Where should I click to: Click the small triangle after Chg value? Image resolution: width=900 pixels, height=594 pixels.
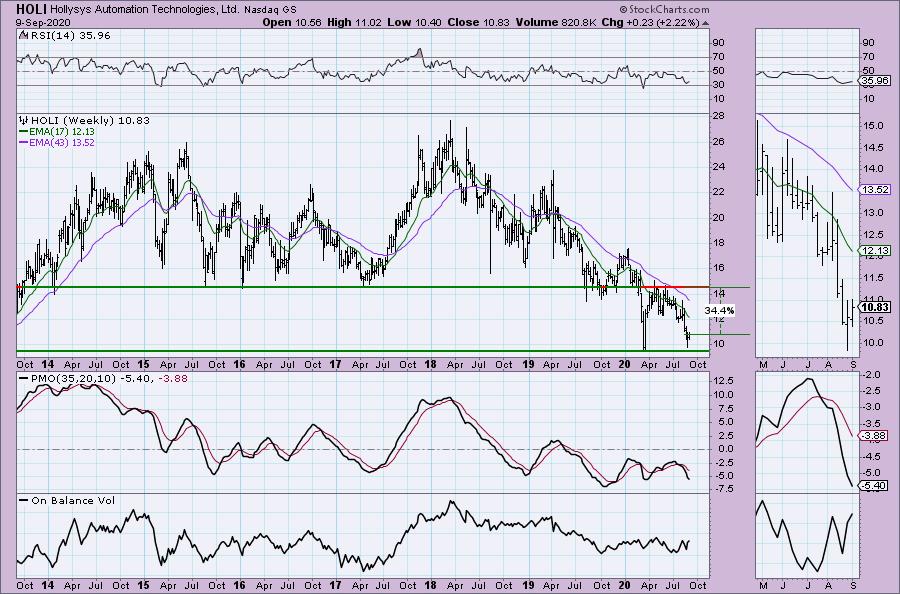click(x=705, y=23)
